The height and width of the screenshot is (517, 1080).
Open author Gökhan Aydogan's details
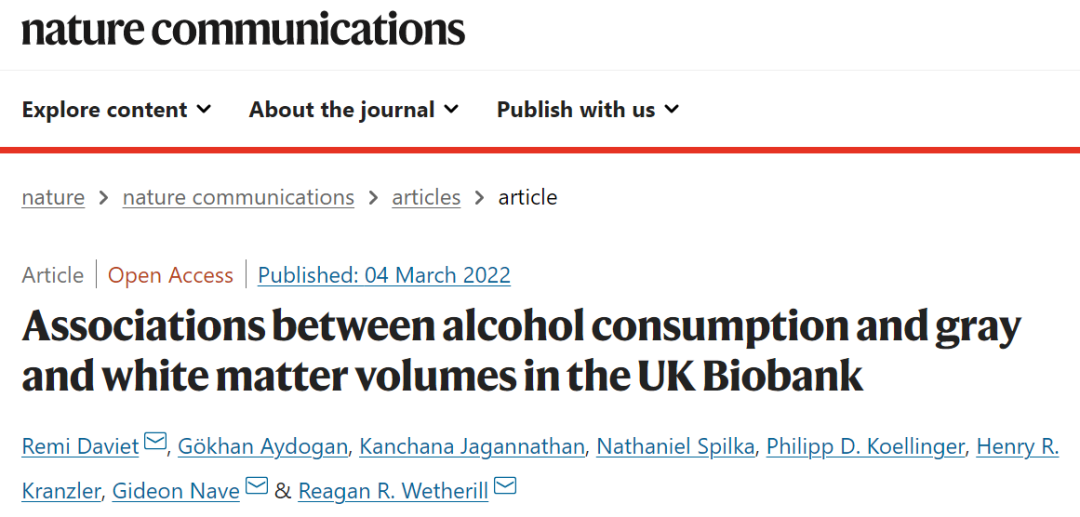tap(260, 446)
